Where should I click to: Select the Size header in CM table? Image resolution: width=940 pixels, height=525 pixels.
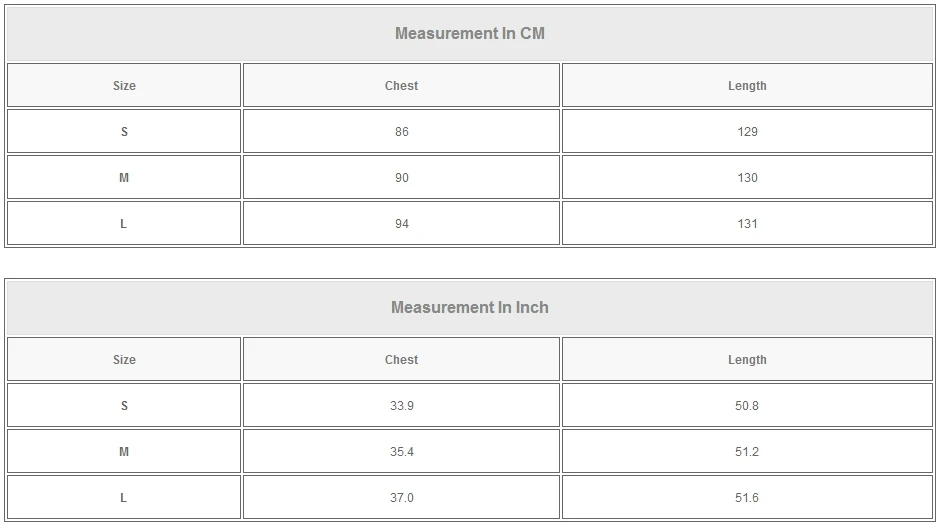[124, 86]
